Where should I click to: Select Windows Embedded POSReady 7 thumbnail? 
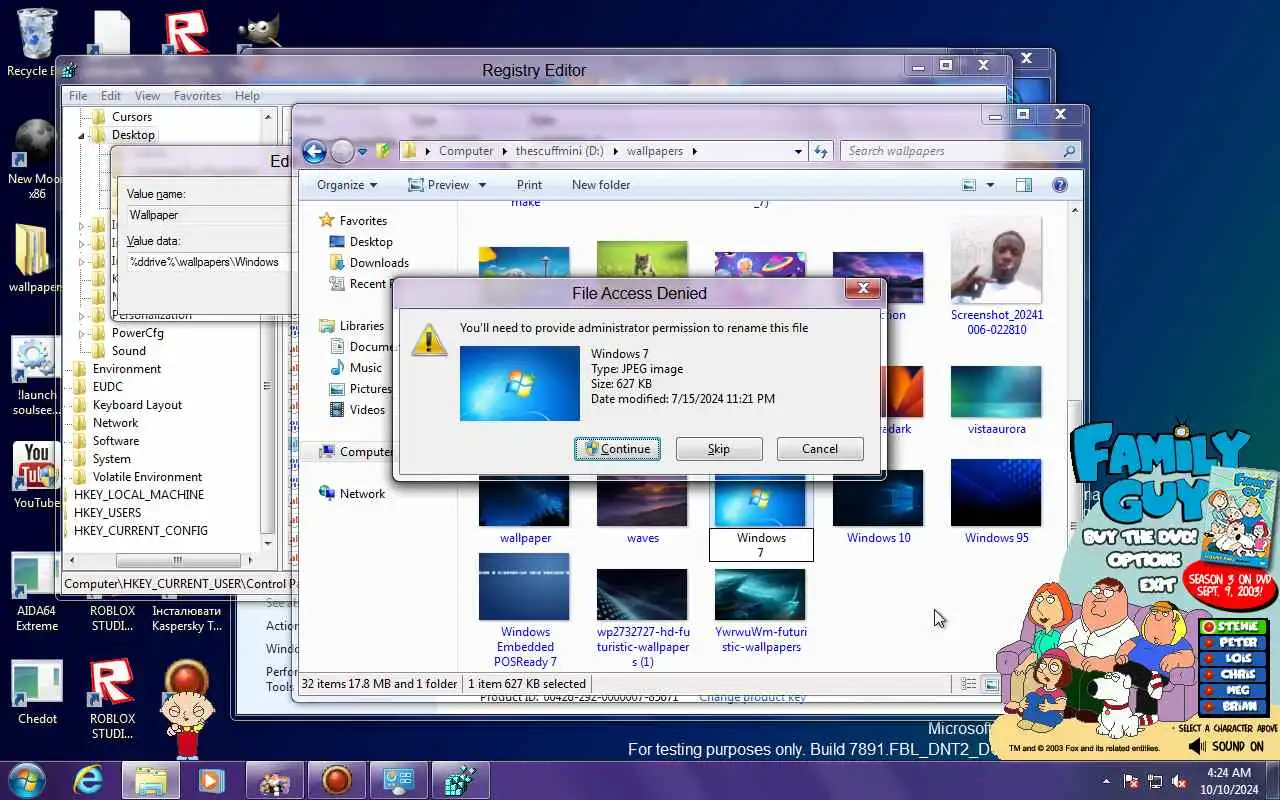point(524,587)
